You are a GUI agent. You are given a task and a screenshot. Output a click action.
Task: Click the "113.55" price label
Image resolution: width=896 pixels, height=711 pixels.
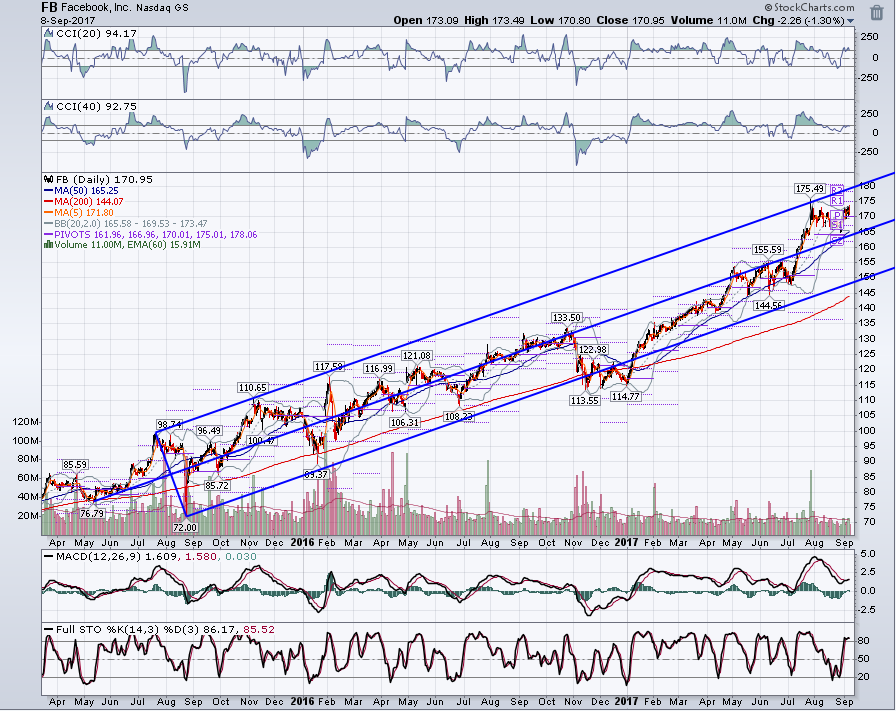point(585,401)
